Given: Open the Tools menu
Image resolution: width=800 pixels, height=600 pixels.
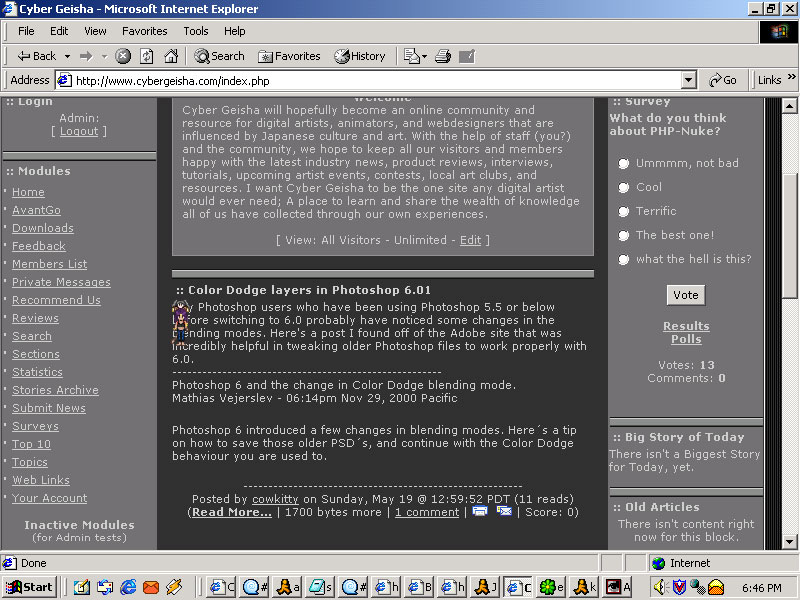Looking at the screenshot, I should click(x=196, y=31).
